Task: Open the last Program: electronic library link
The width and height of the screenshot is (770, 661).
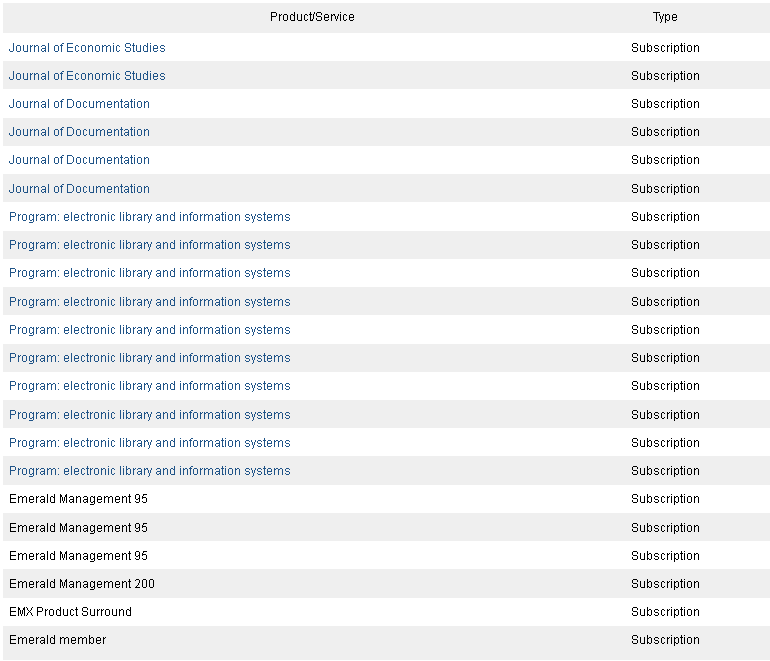Action: pyautogui.click(x=150, y=470)
